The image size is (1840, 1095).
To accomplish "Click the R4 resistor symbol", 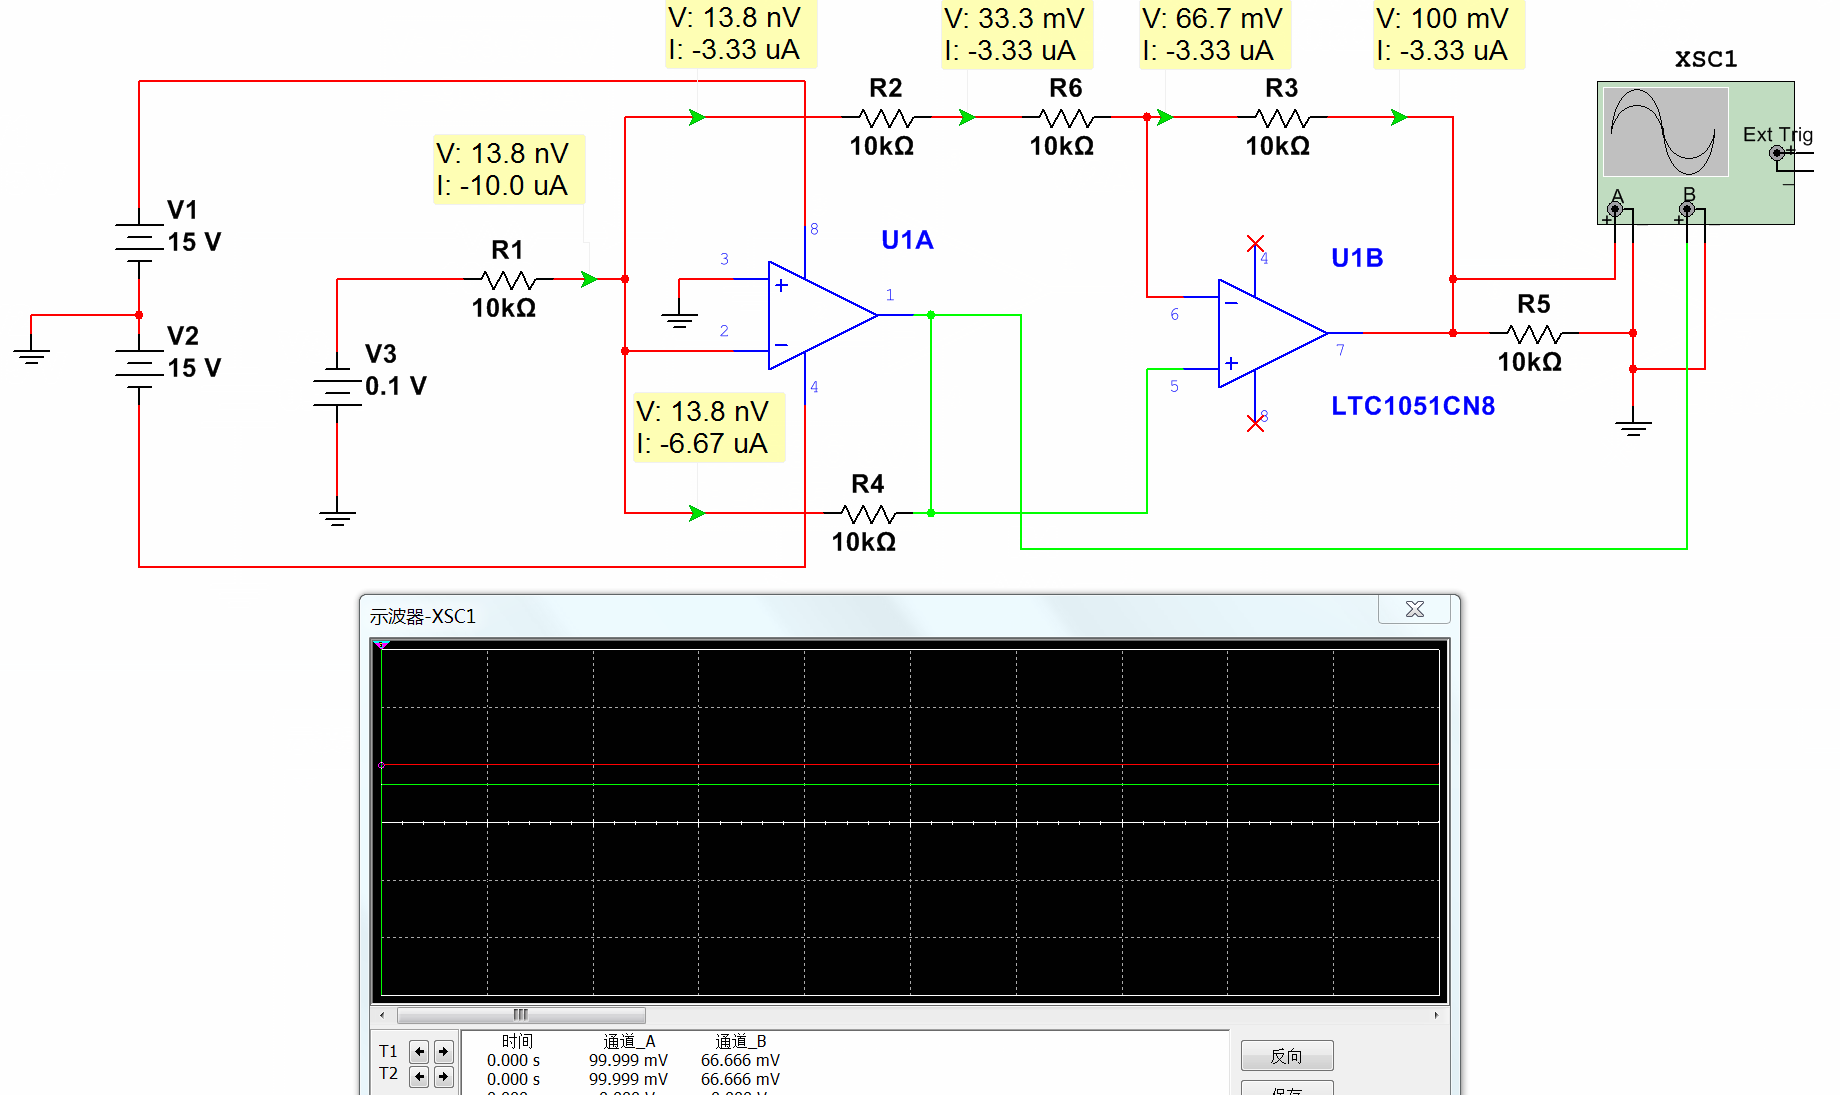I will pos(867,514).
